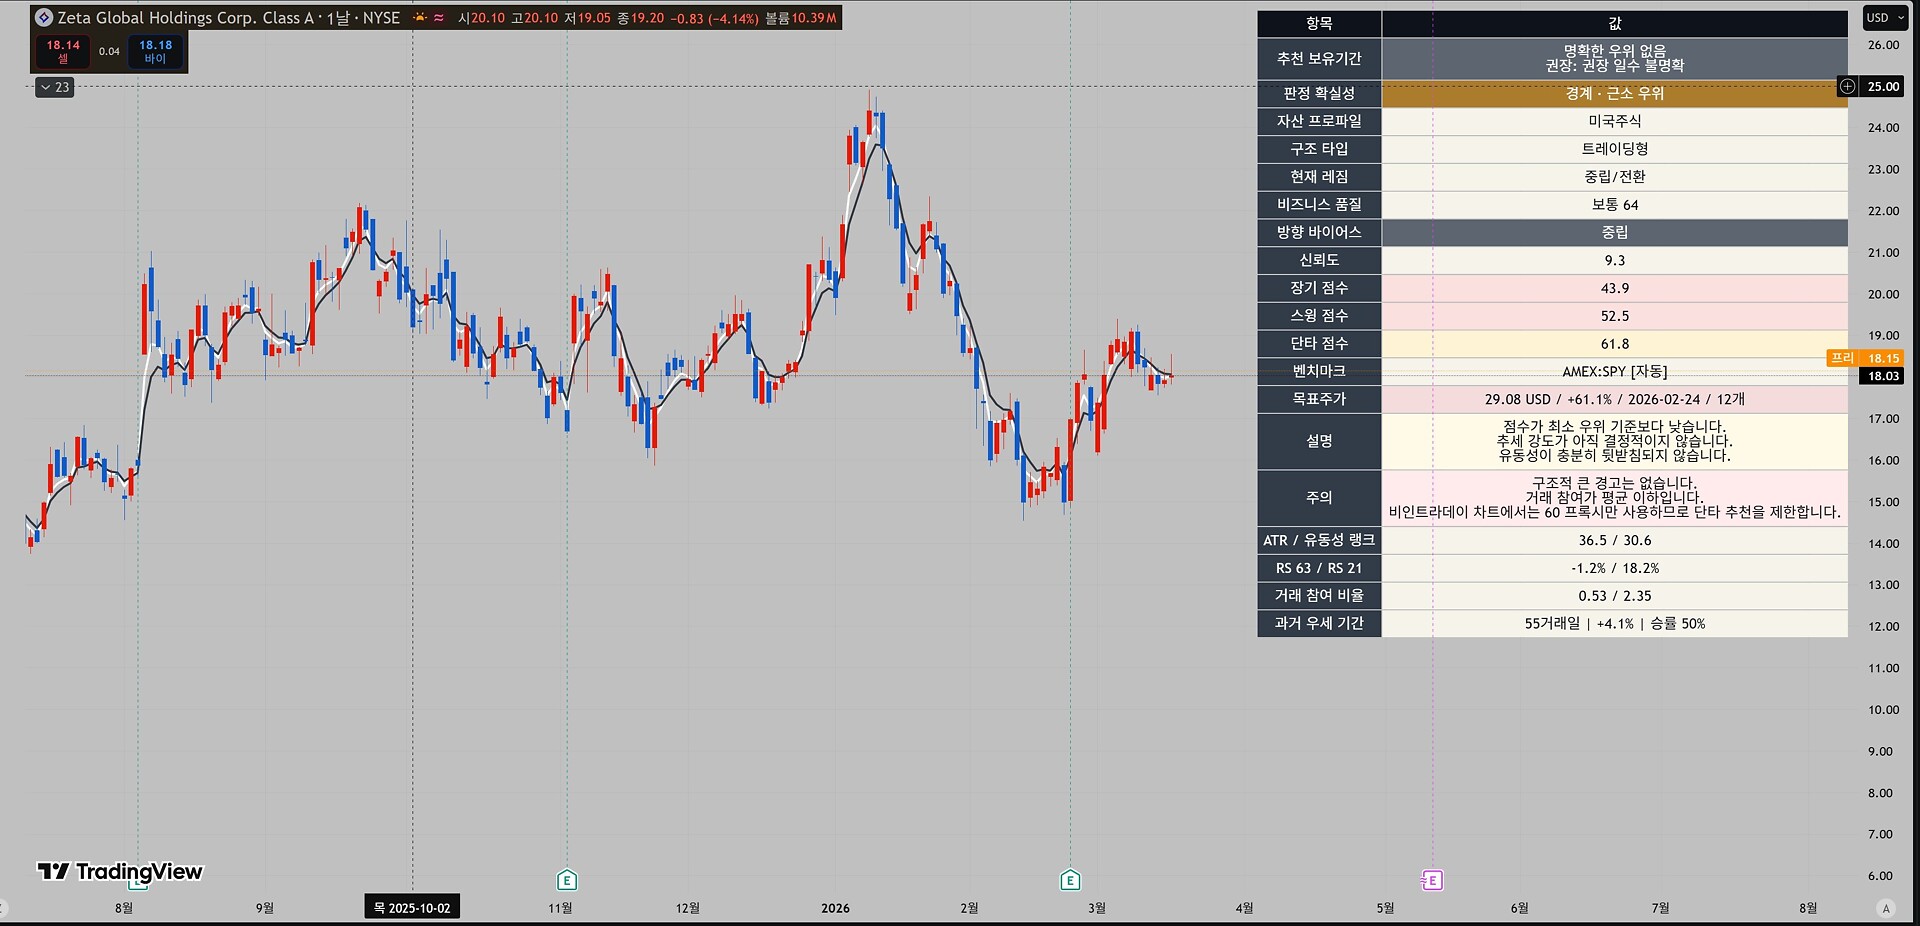
Task: Click the Zeta Global symbol logo icon
Action: click(x=44, y=18)
